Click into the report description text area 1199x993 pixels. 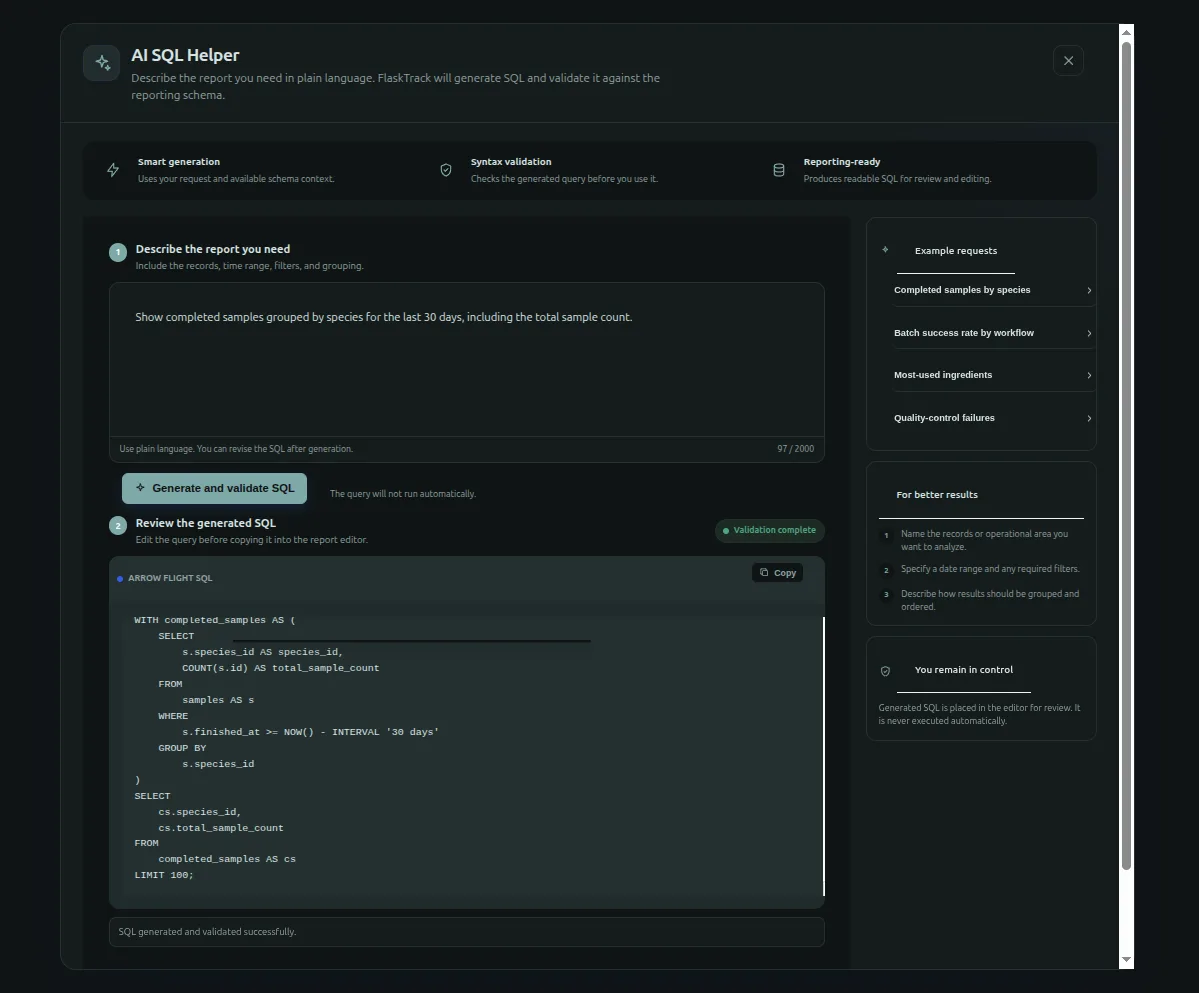pos(466,359)
